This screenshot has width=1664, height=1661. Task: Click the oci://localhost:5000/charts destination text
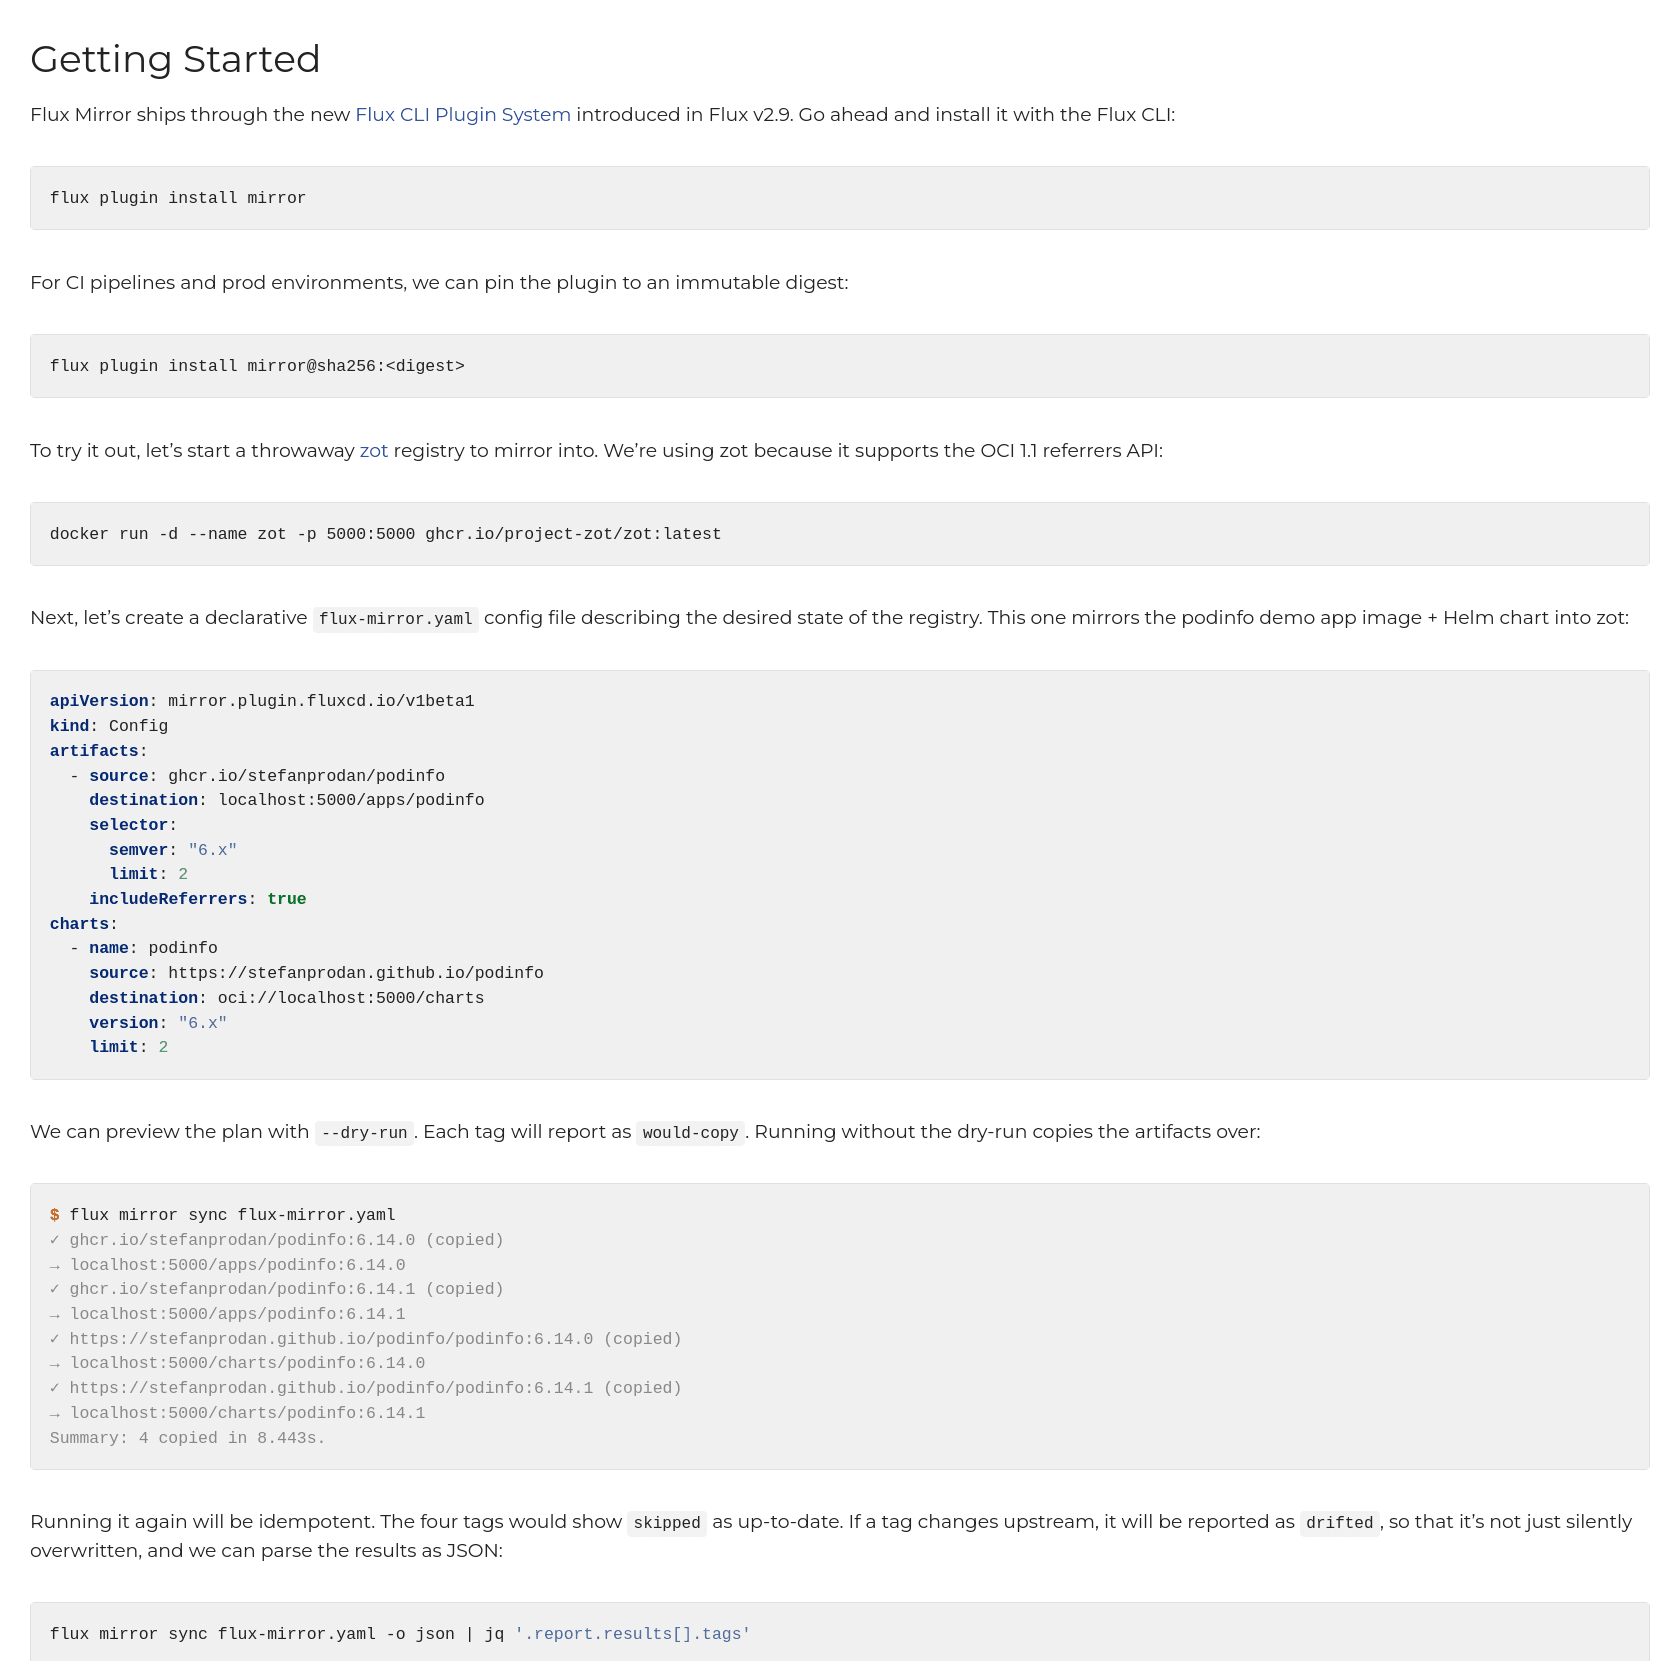pos(351,998)
